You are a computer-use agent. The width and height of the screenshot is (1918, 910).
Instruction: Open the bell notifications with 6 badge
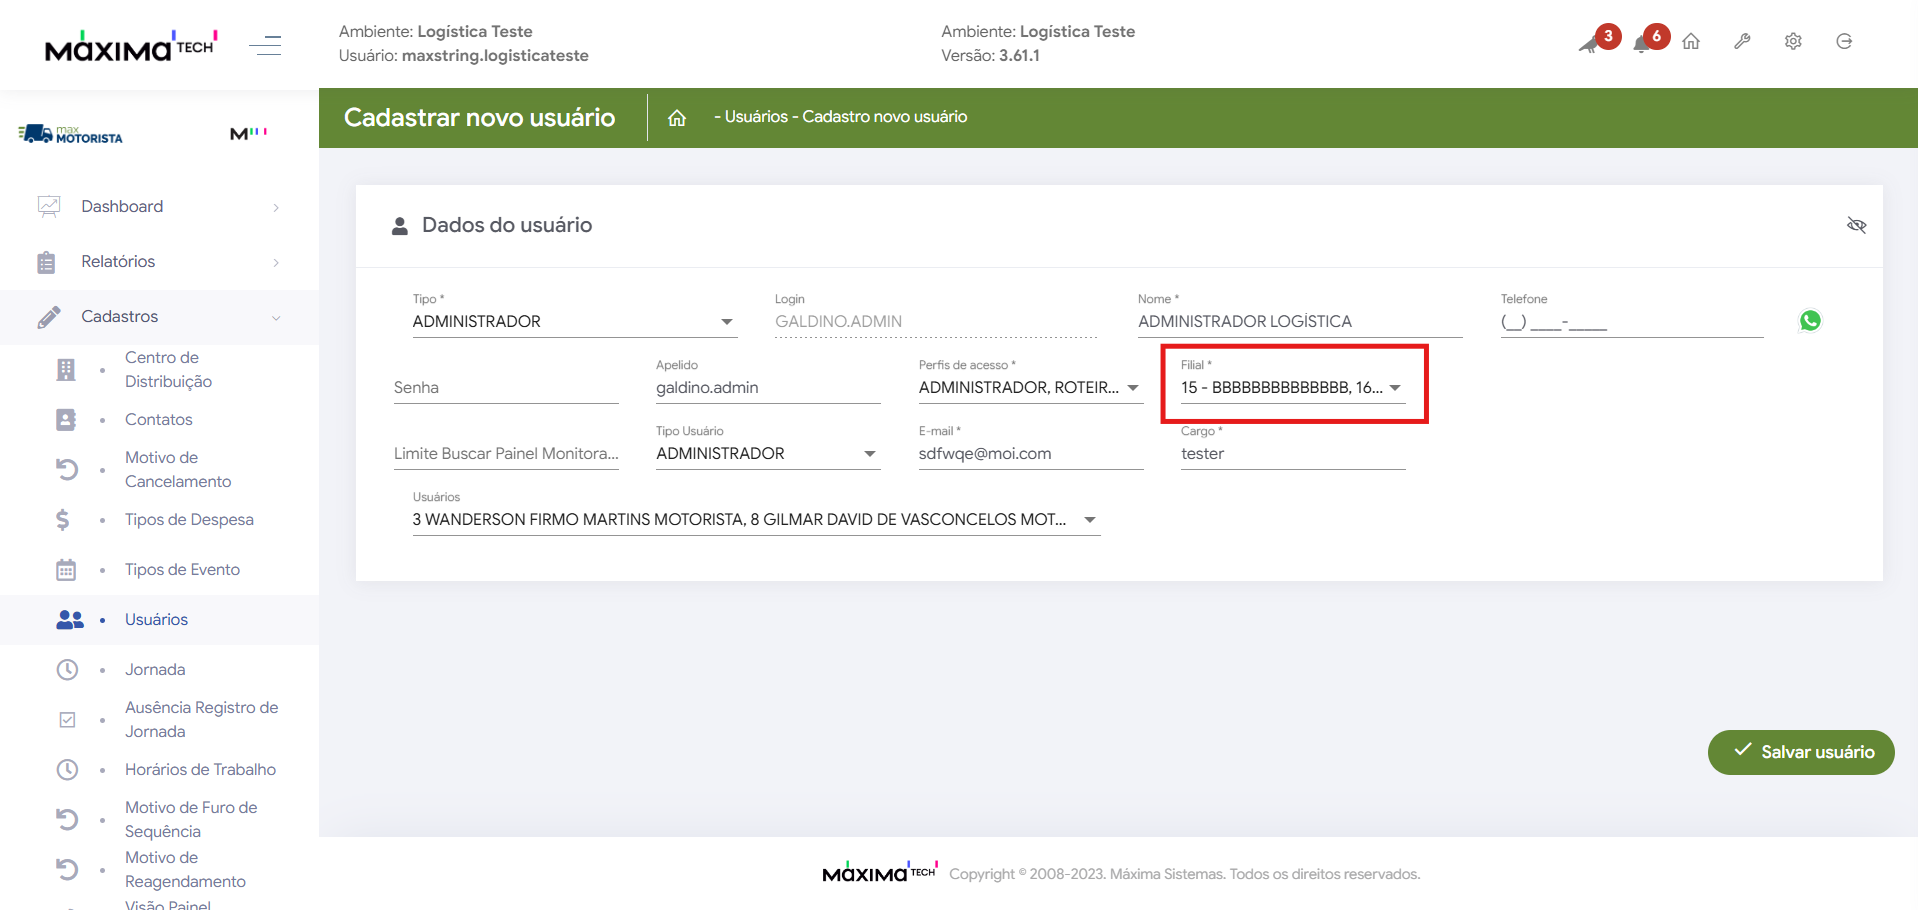tap(1645, 42)
